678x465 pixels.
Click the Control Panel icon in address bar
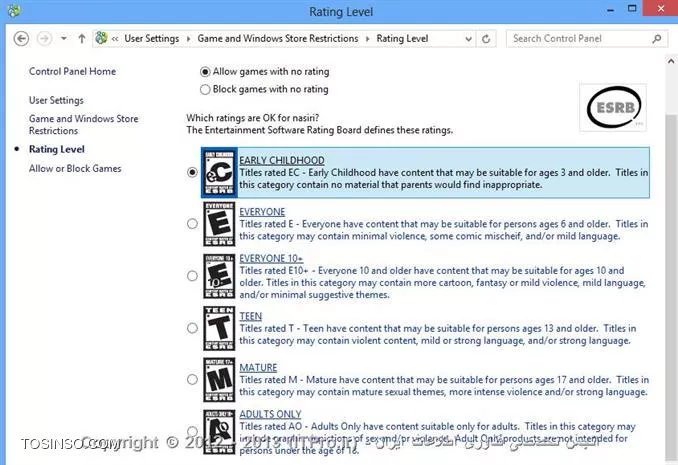click(x=101, y=38)
